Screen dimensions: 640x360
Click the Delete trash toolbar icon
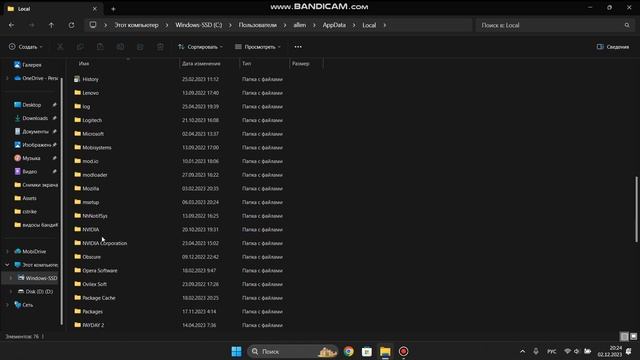point(160,47)
